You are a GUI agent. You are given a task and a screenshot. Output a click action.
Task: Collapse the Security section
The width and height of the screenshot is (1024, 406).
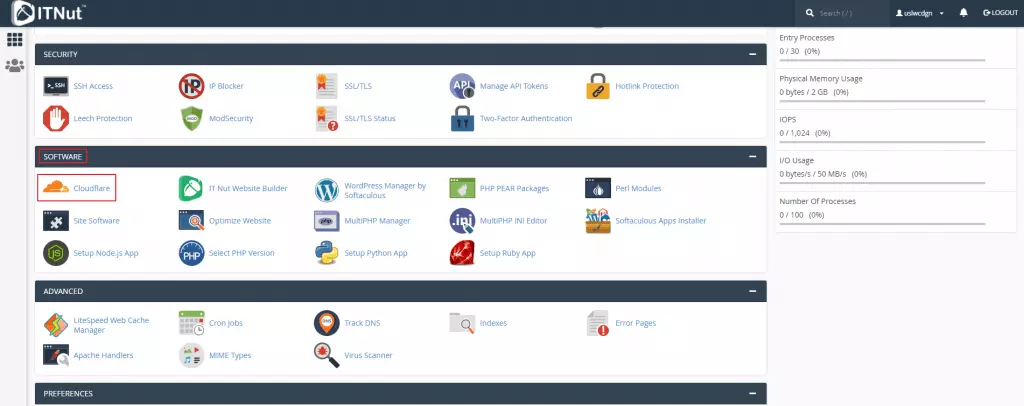pos(752,54)
